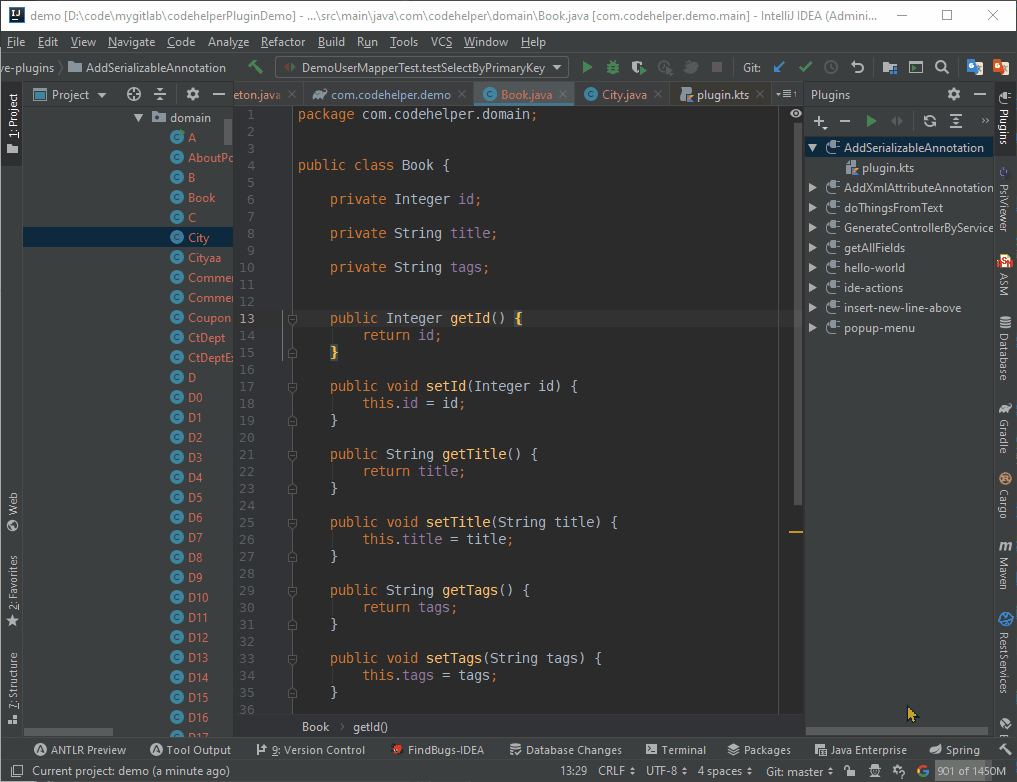Close the Book.java tab
The image size is (1017, 782).
[x=563, y=95]
